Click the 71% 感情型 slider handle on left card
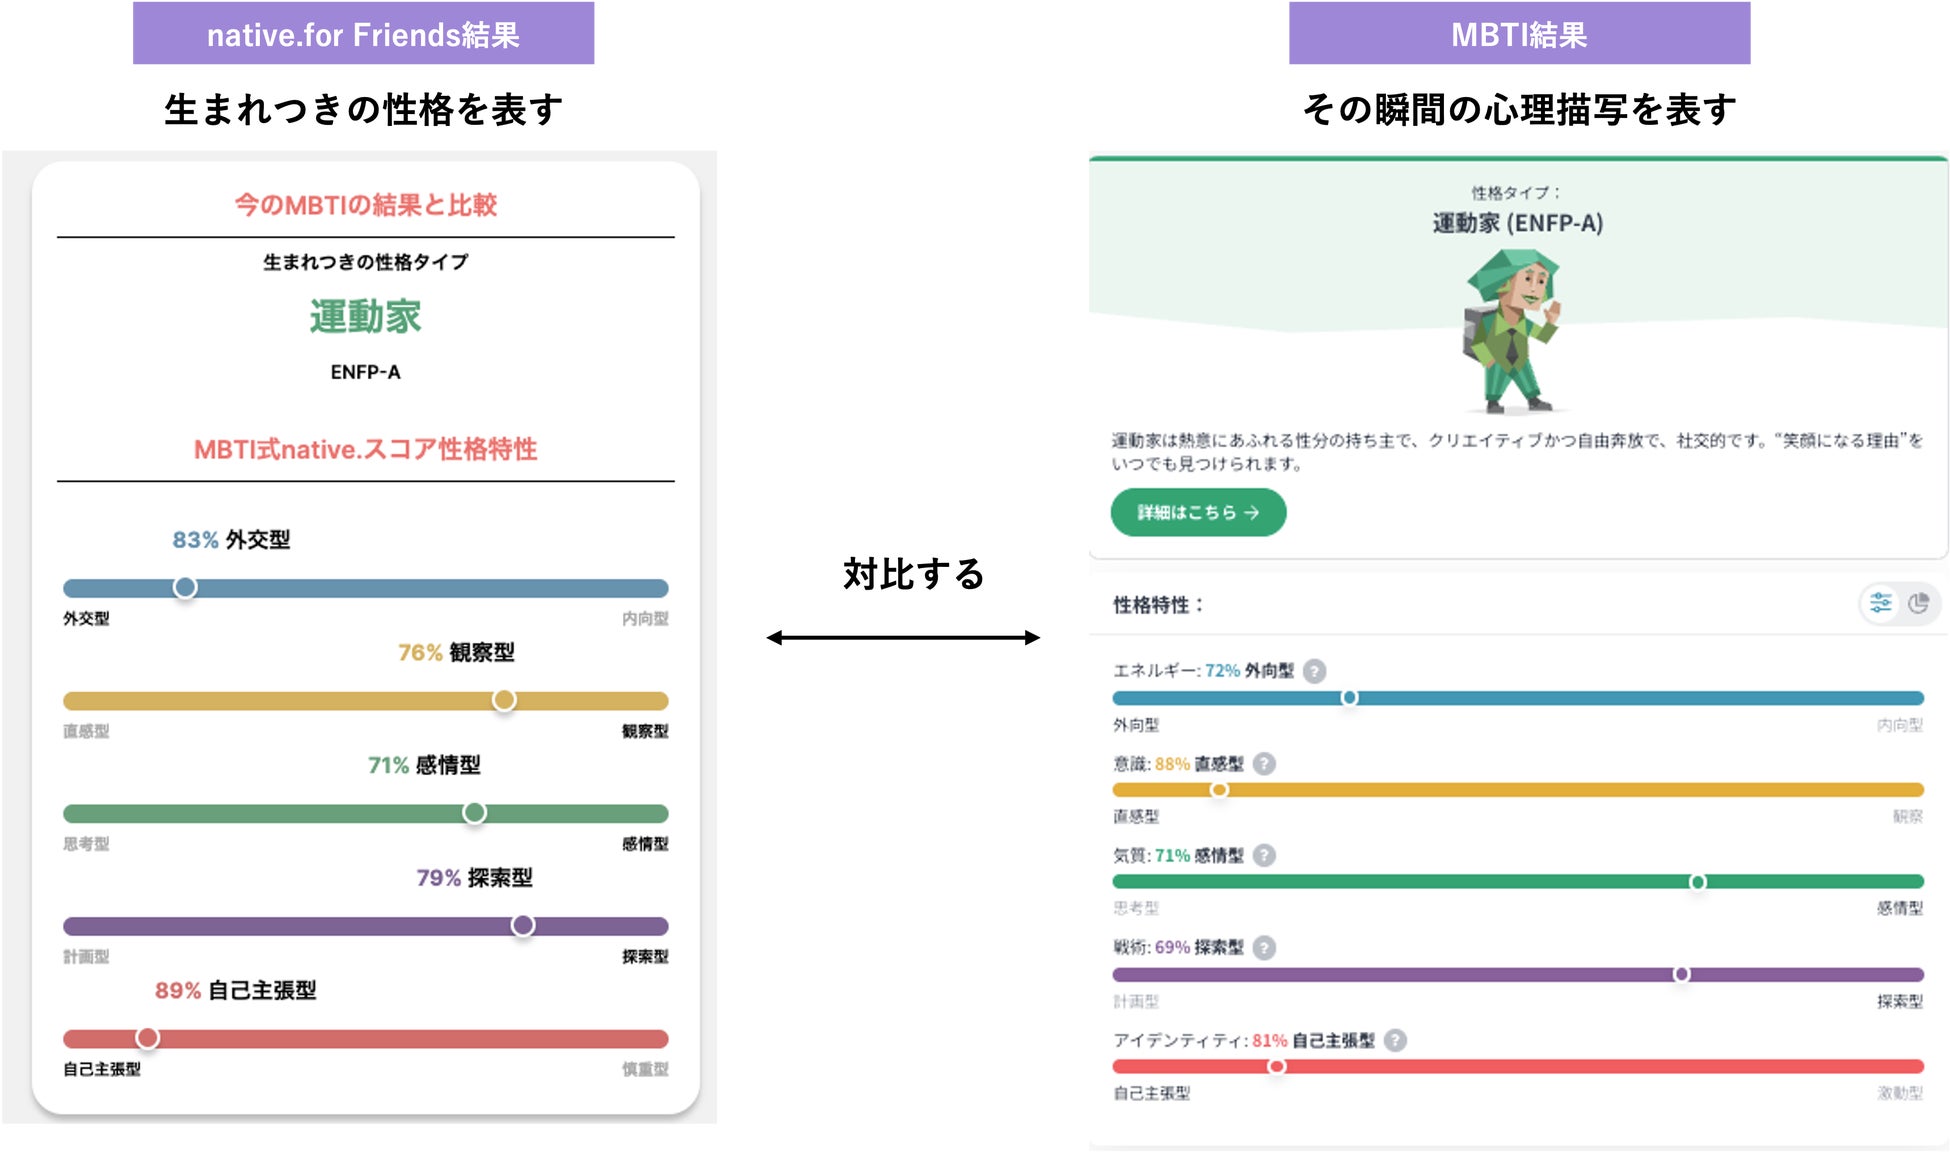The image size is (1950, 1152). click(475, 813)
